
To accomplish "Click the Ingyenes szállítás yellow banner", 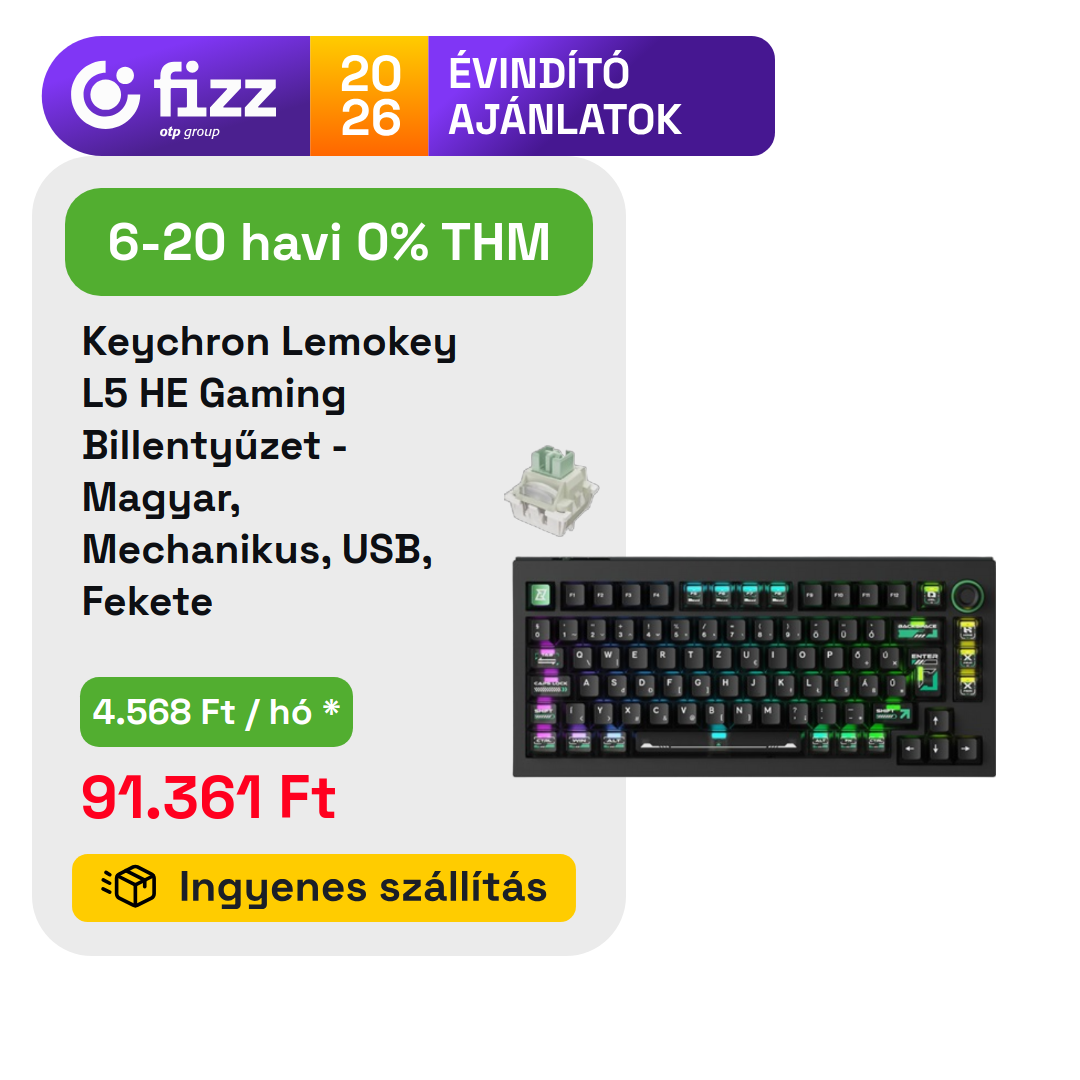I will click(x=324, y=887).
